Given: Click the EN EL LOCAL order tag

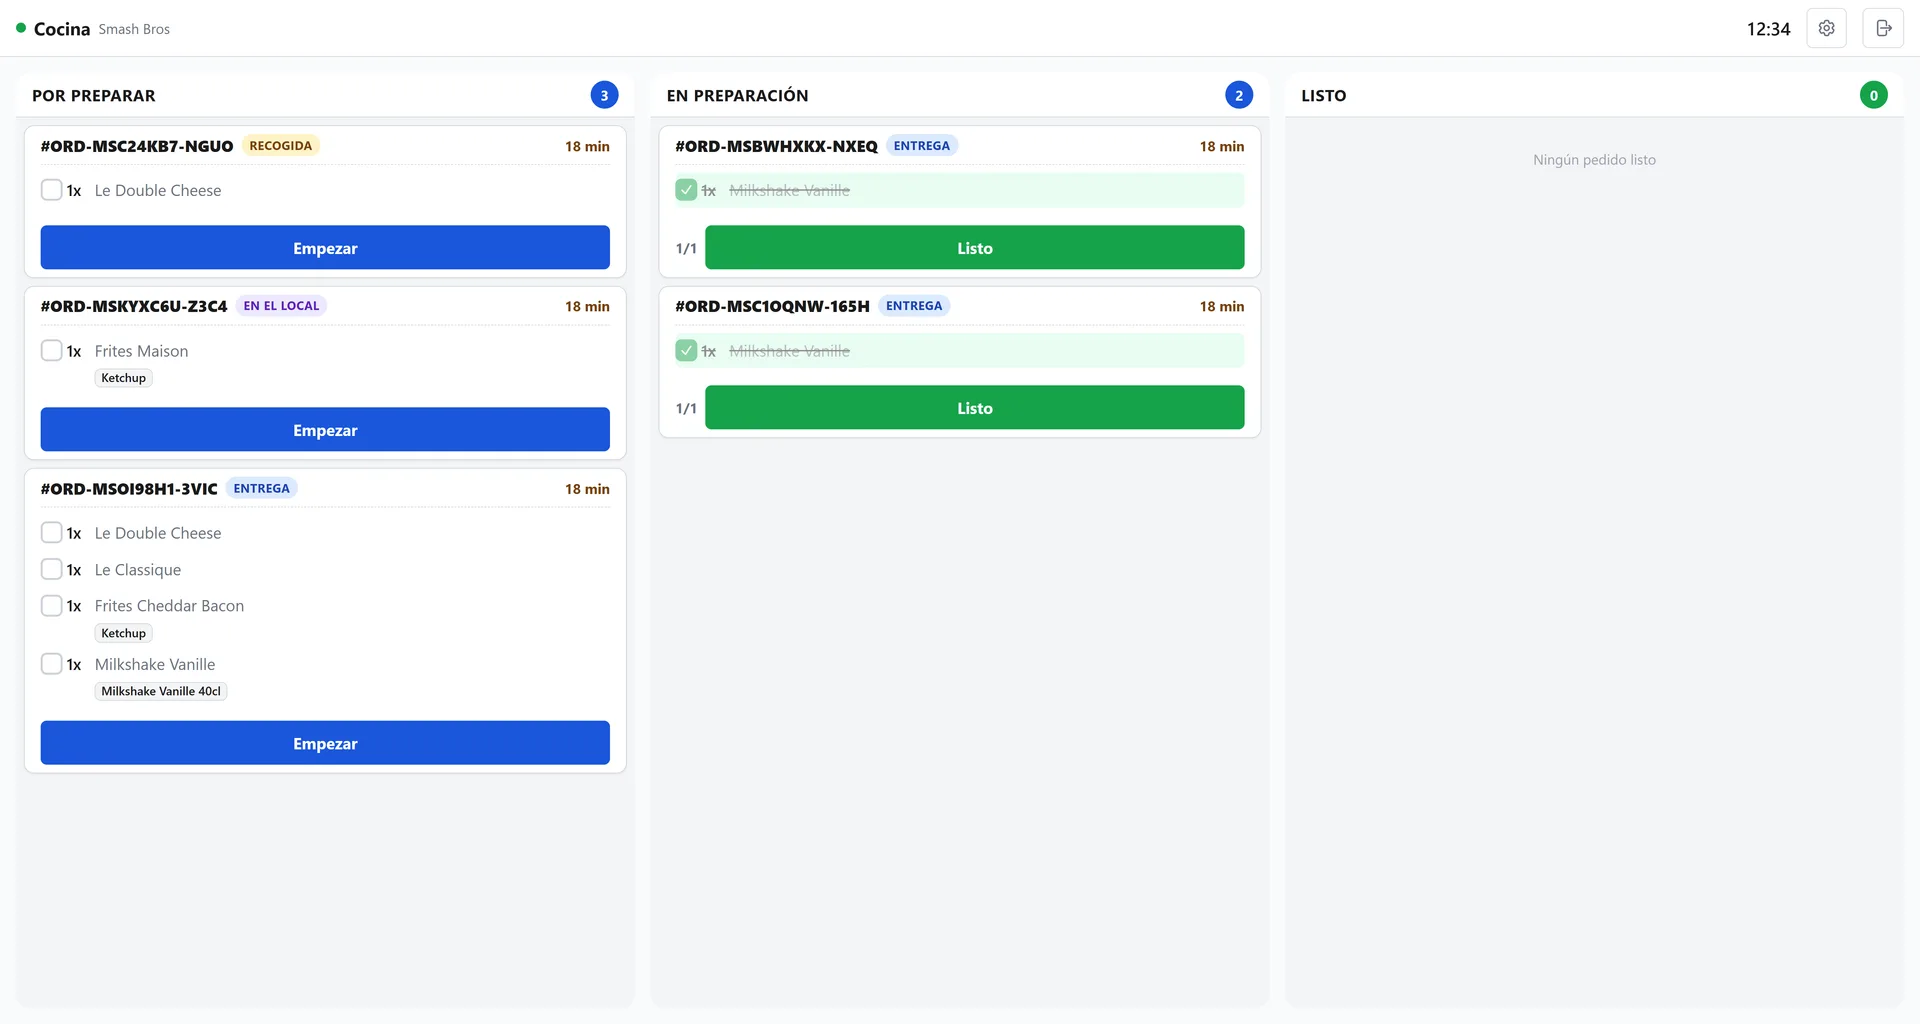Looking at the screenshot, I should 281,306.
